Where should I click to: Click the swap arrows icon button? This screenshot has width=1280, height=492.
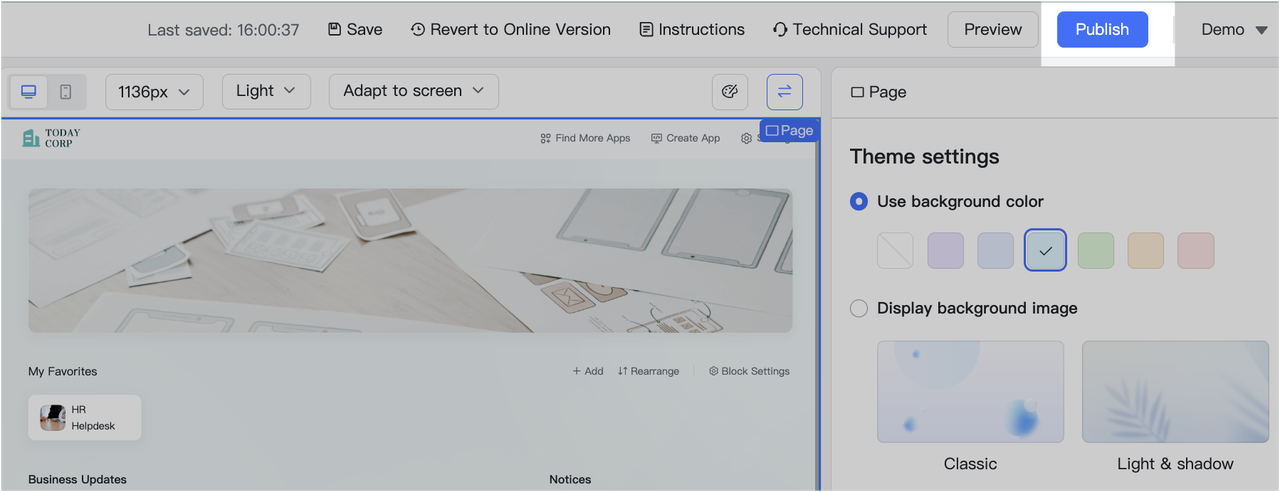[x=784, y=92]
